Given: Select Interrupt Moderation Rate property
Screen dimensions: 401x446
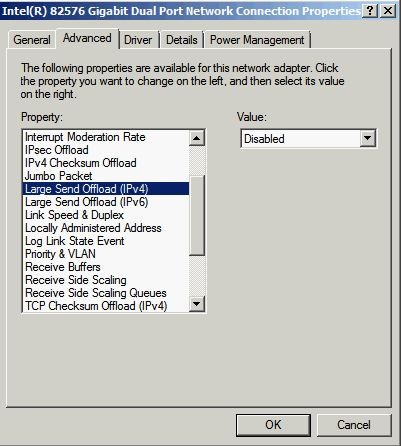Looking at the screenshot, I should point(106,137).
